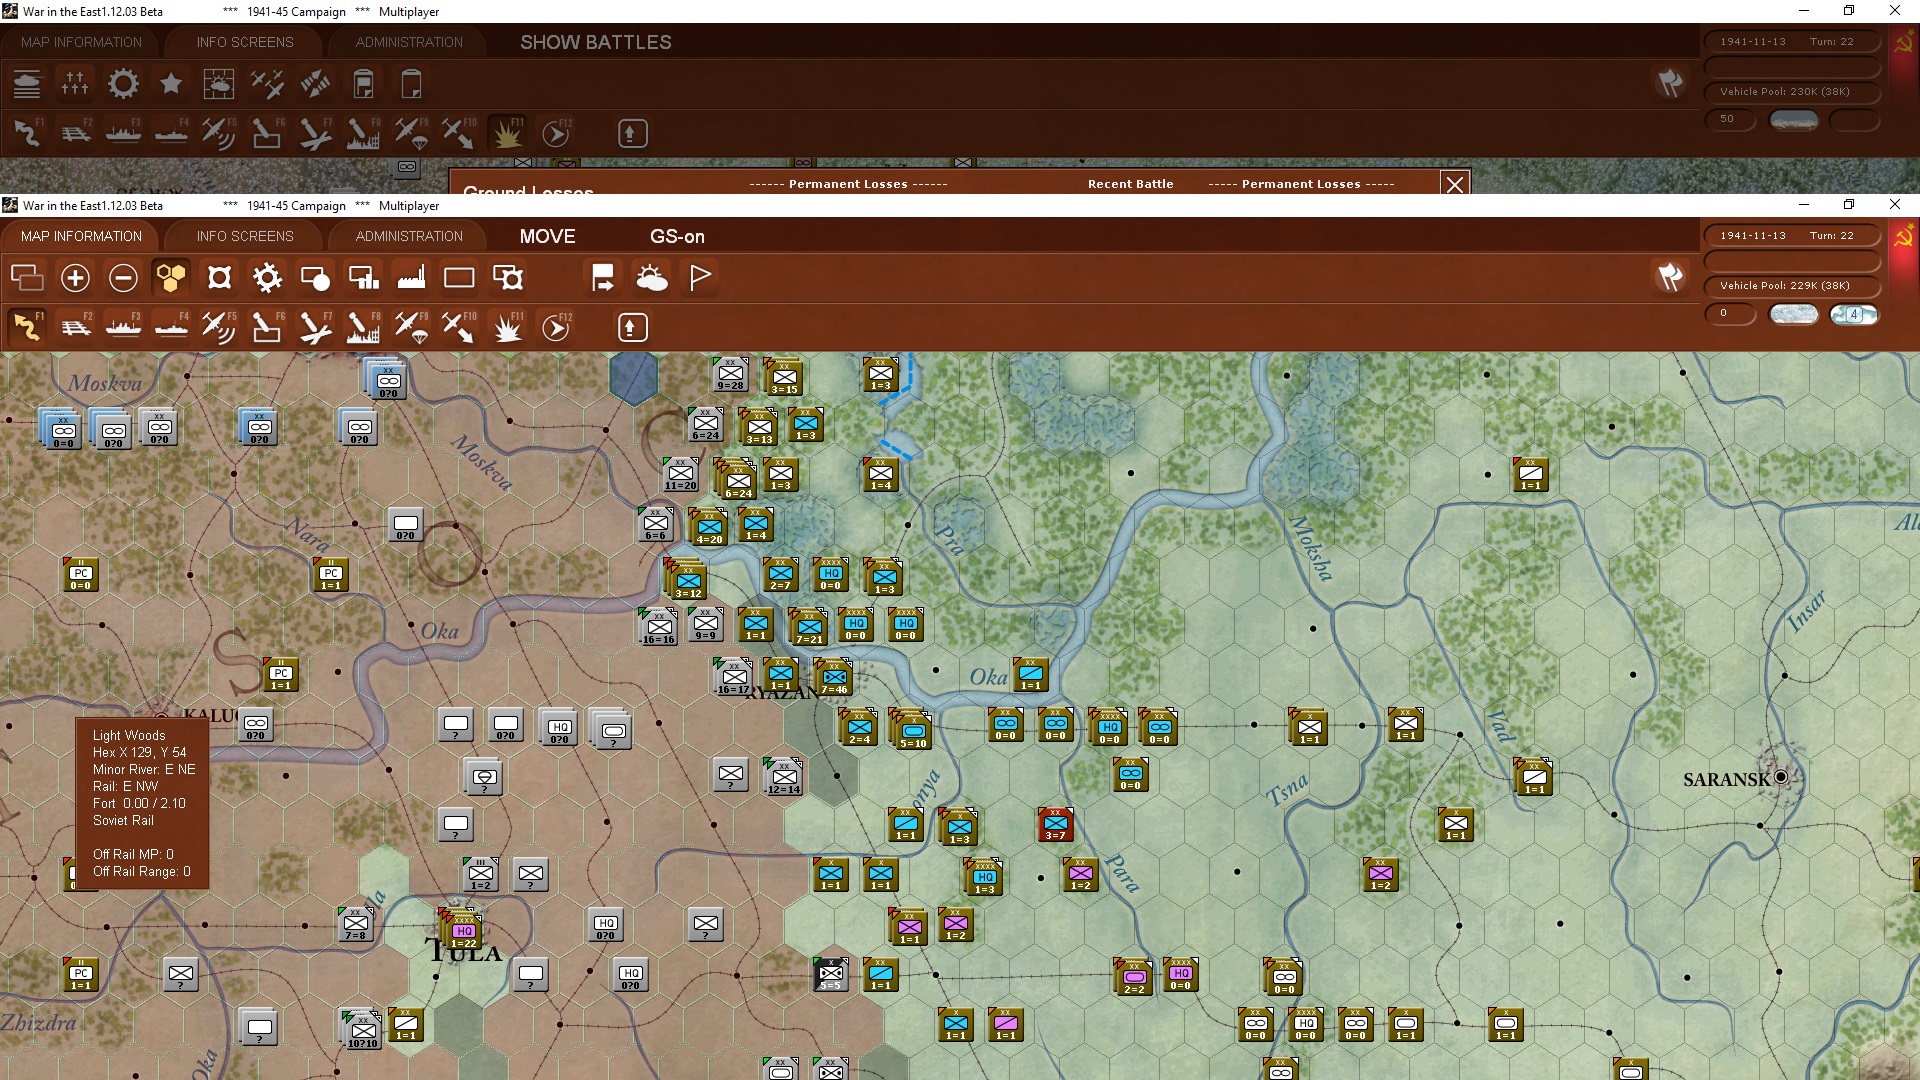This screenshot has height=1080, width=1920.
Task: Select Air recon mode F5 in front window
Action: (x=219, y=327)
